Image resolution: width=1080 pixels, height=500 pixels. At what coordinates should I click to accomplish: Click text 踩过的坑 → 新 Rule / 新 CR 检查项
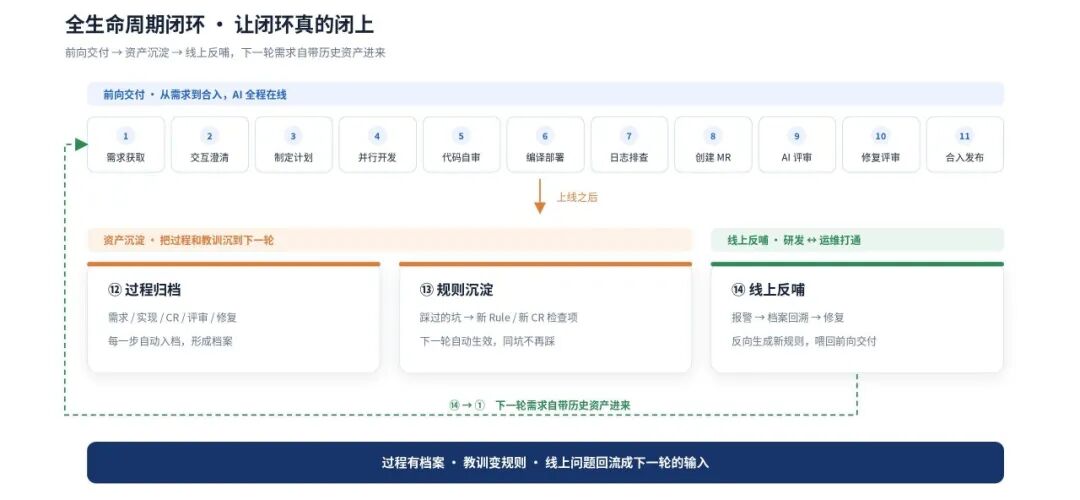498,317
